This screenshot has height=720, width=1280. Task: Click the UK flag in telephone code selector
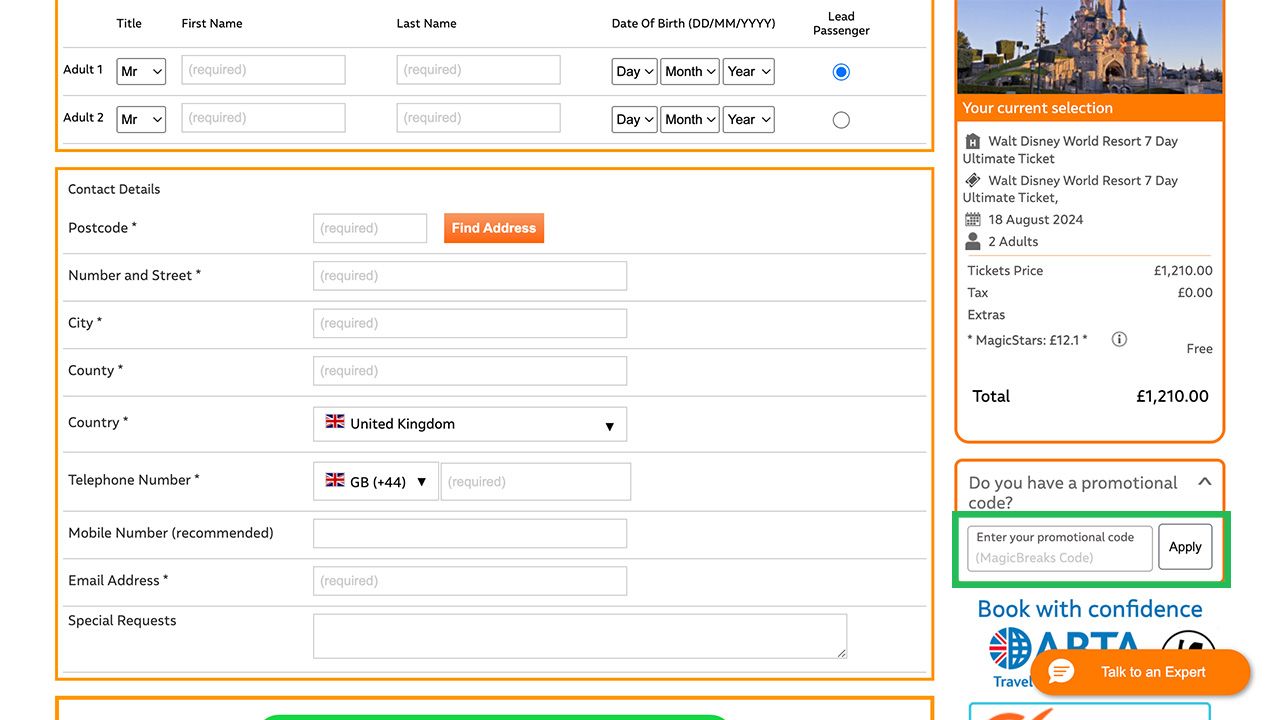click(x=335, y=480)
